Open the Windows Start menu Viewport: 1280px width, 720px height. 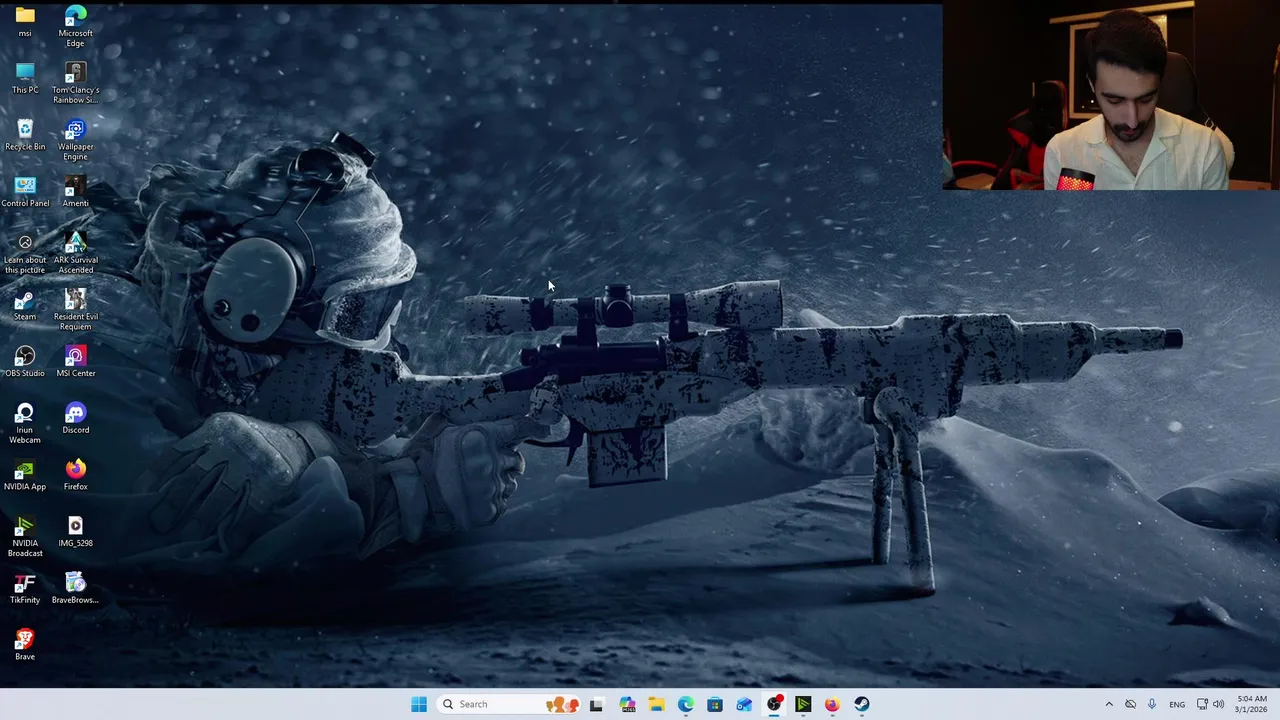point(419,704)
